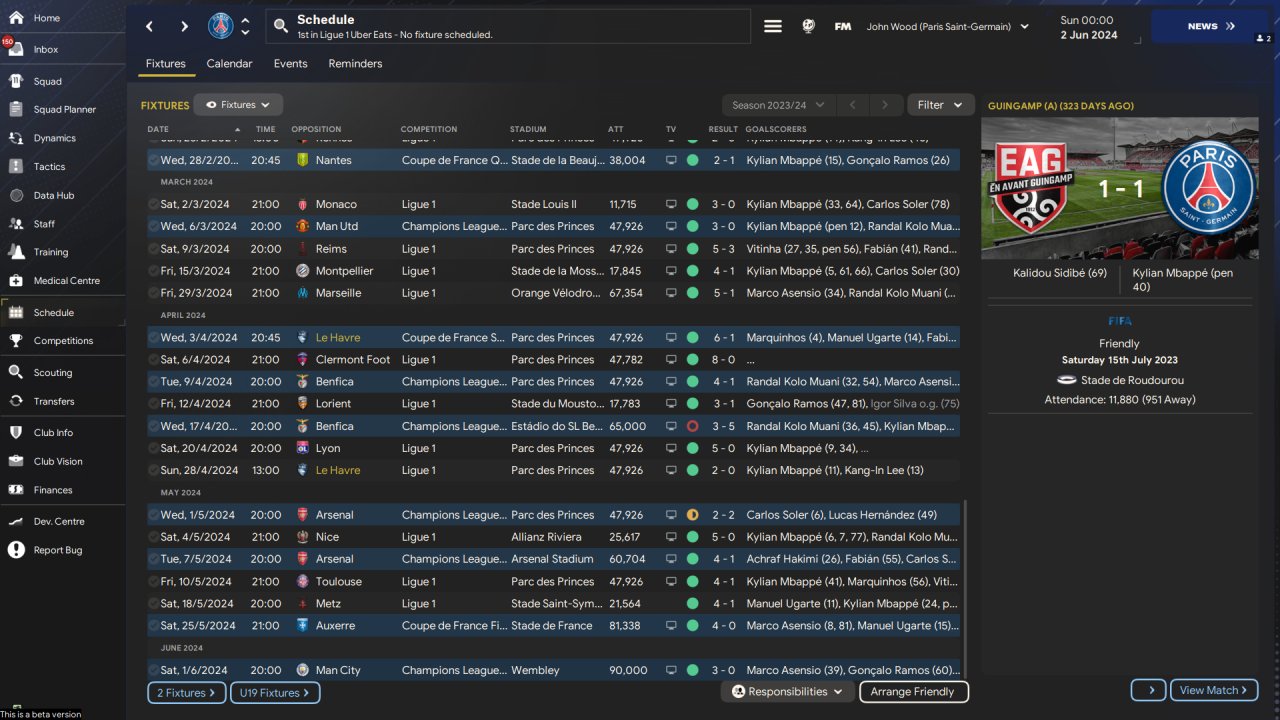Click the Guingamp 1-1 match preview image

[x=1118, y=189]
